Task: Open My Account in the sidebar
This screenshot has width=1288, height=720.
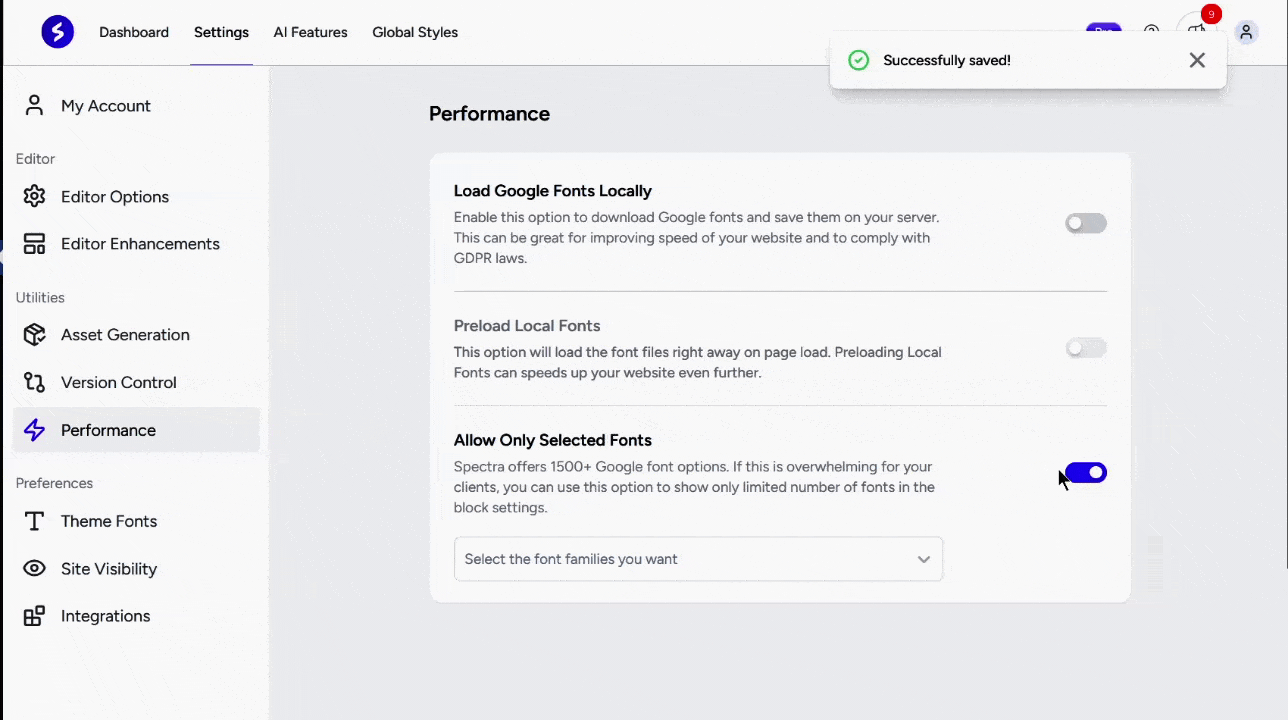Action: click(x=106, y=106)
